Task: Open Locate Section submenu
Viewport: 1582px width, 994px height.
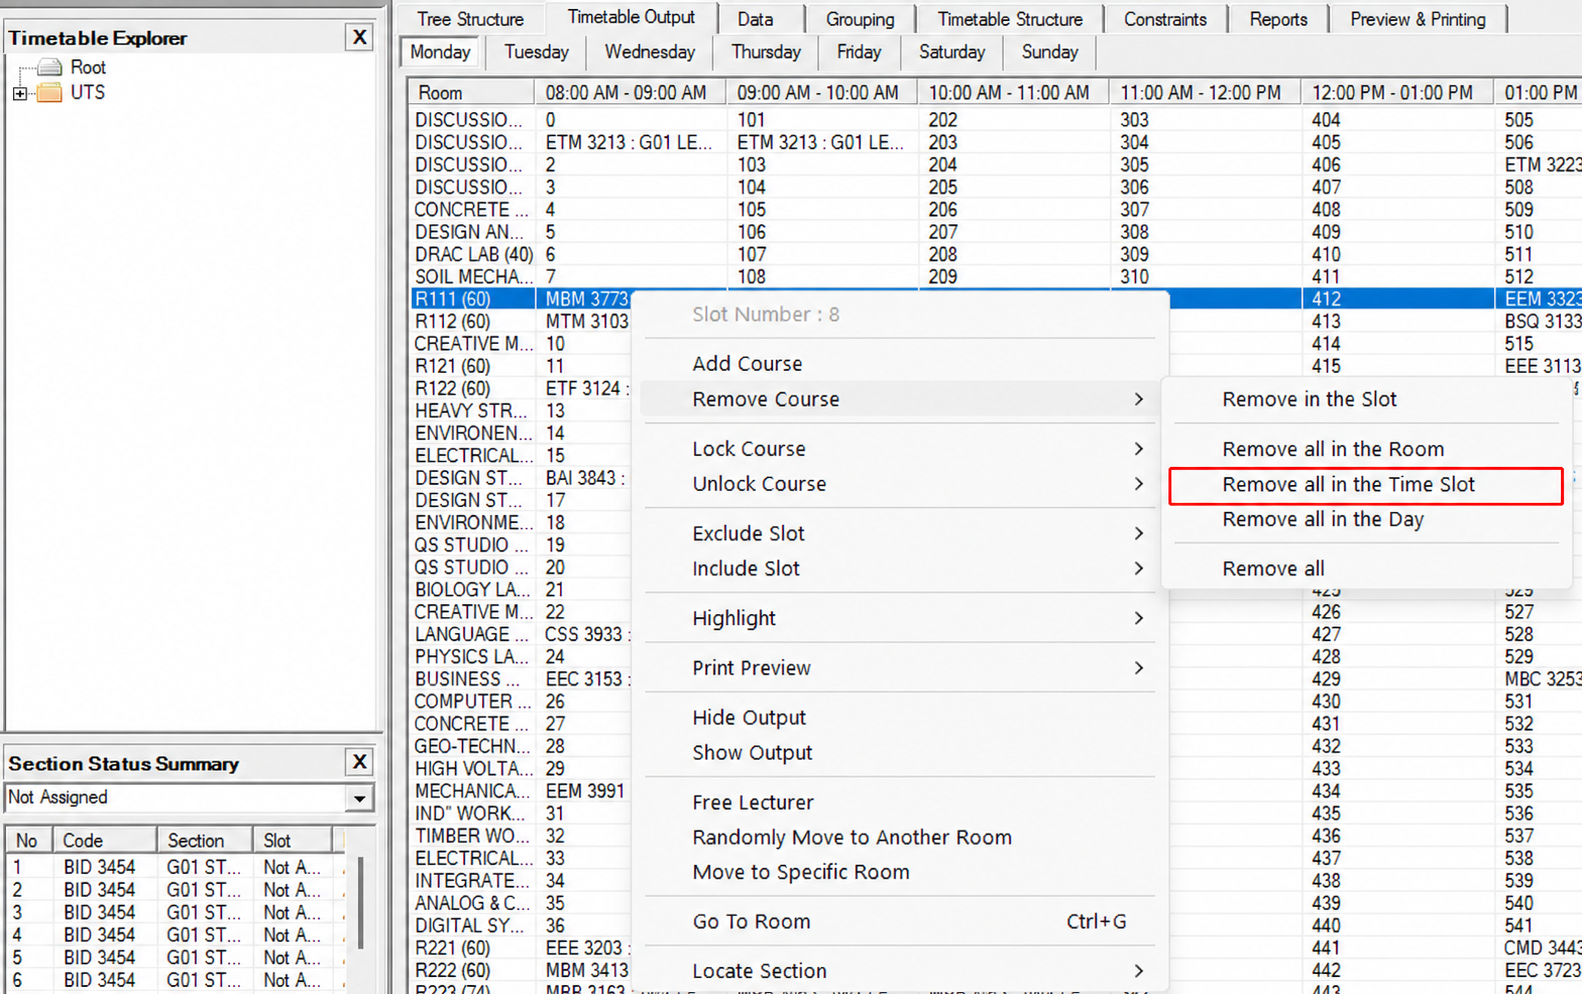Action: click(x=900, y=971)
